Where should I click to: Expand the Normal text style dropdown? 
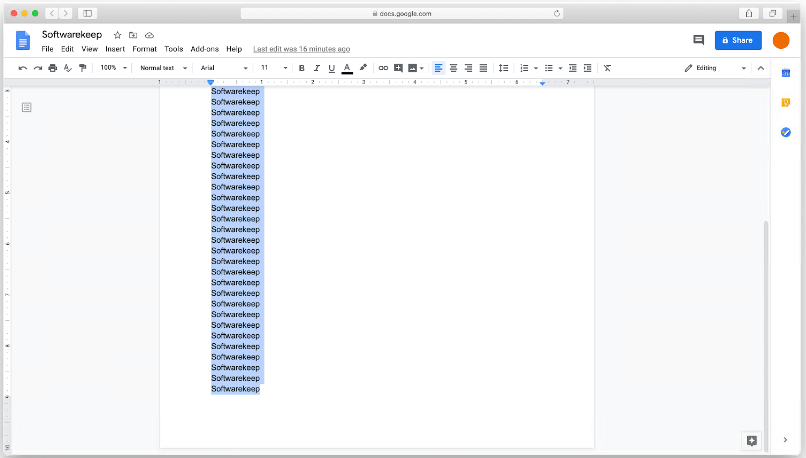point(162,68)
